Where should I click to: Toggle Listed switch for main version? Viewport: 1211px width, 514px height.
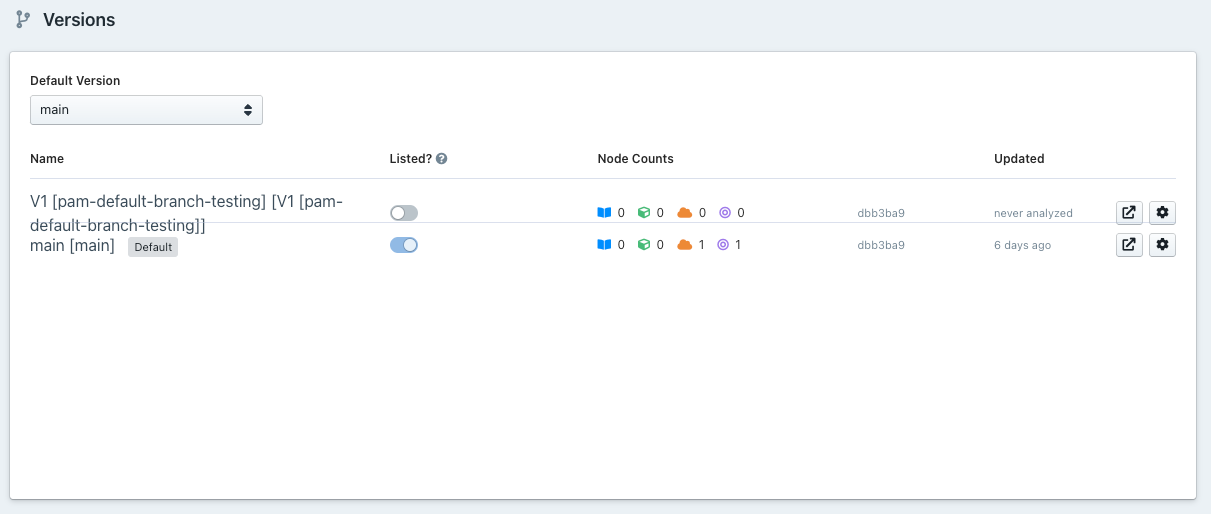[404, 245]
